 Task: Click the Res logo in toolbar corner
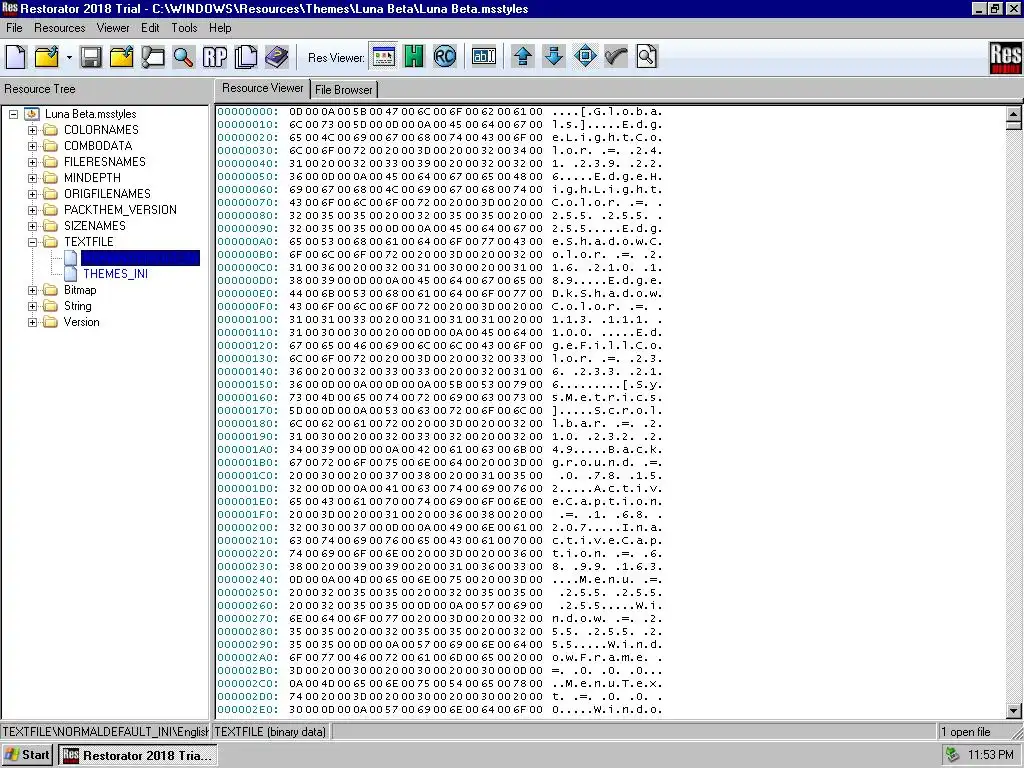pyautogui.click(x=1005, y=57)
